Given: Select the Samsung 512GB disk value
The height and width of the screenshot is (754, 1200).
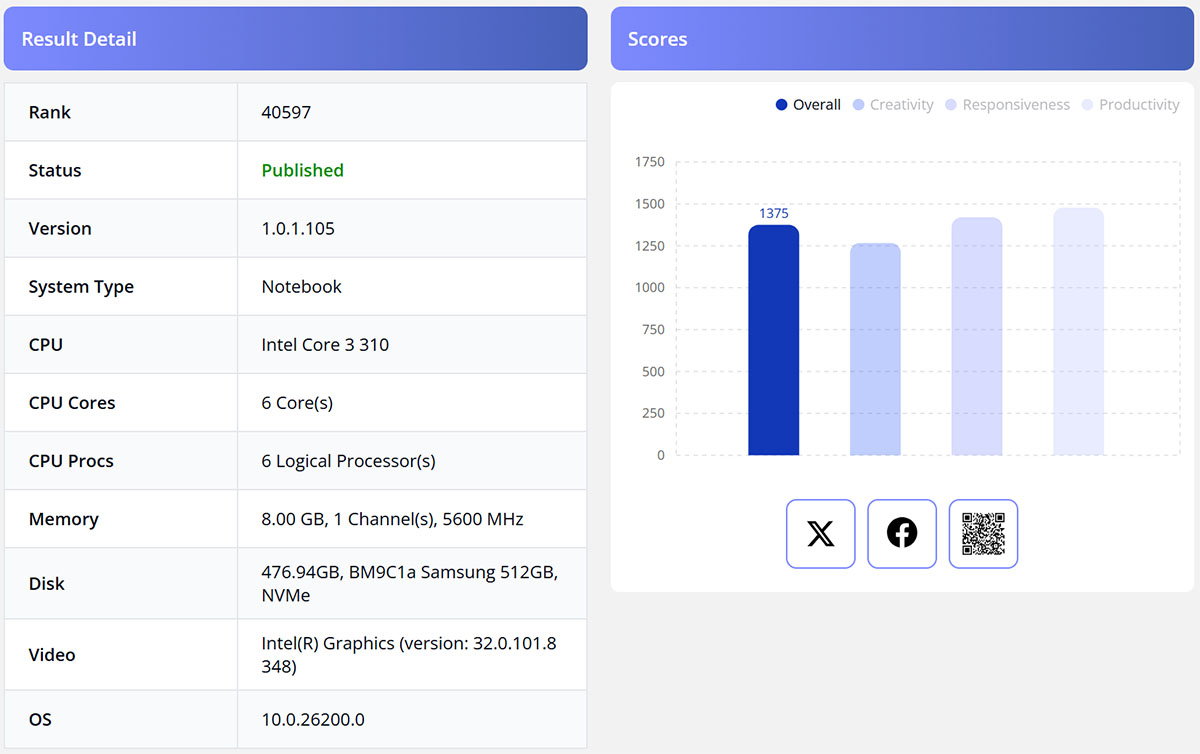Looking at the screenshot, I should coord(409,584).
